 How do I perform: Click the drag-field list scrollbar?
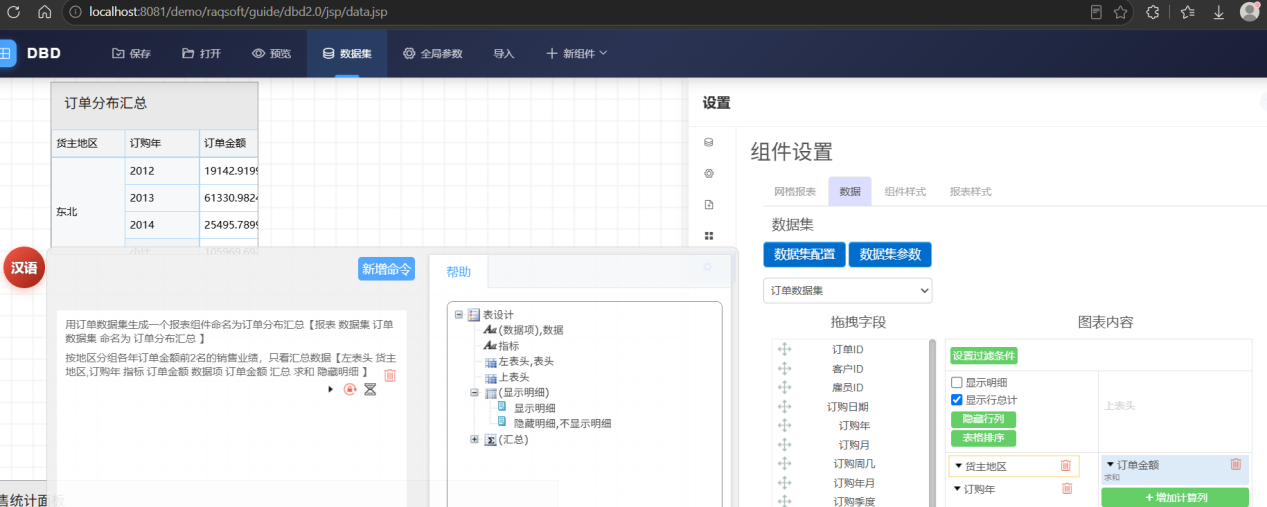pyautogui.click(x=933, y=422)
